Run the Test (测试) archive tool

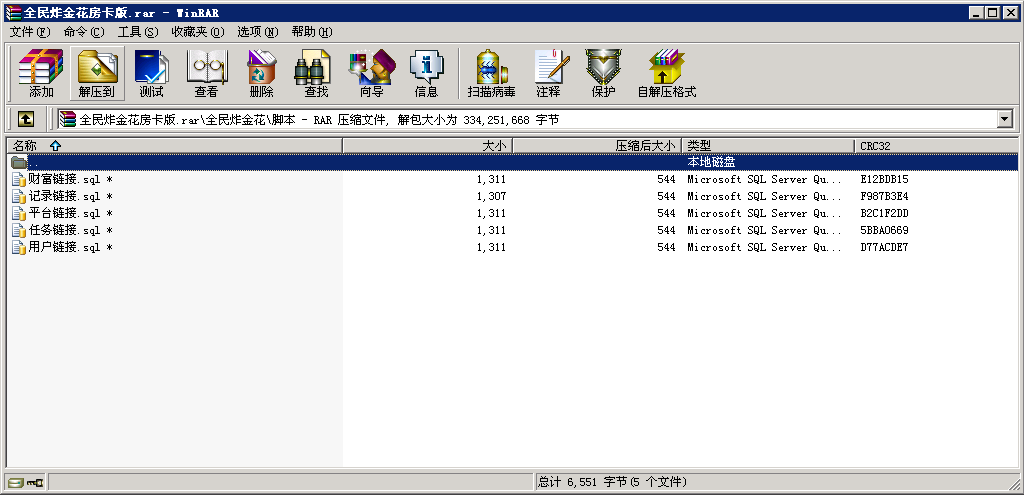click(151, 73)
